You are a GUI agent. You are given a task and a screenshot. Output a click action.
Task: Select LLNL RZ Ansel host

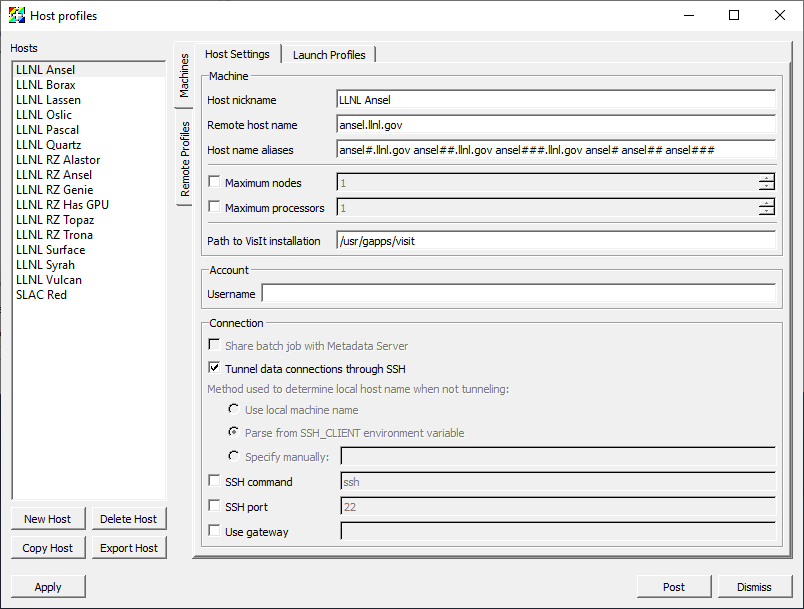click(89, 174)
